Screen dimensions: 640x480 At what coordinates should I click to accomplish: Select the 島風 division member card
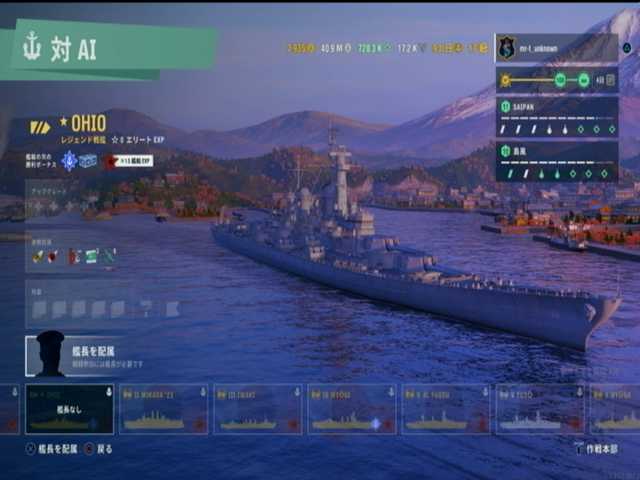[x=557, y=162]
